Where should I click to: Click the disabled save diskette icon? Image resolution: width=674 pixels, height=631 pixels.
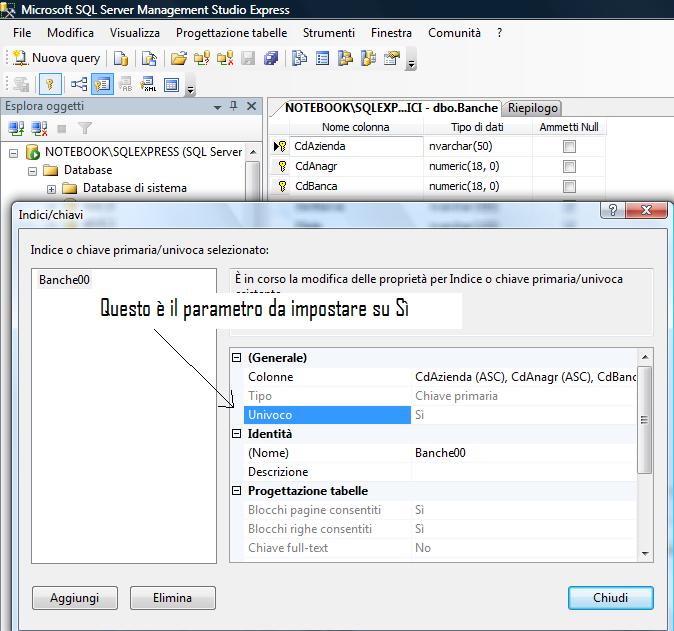tap(248, 58)
